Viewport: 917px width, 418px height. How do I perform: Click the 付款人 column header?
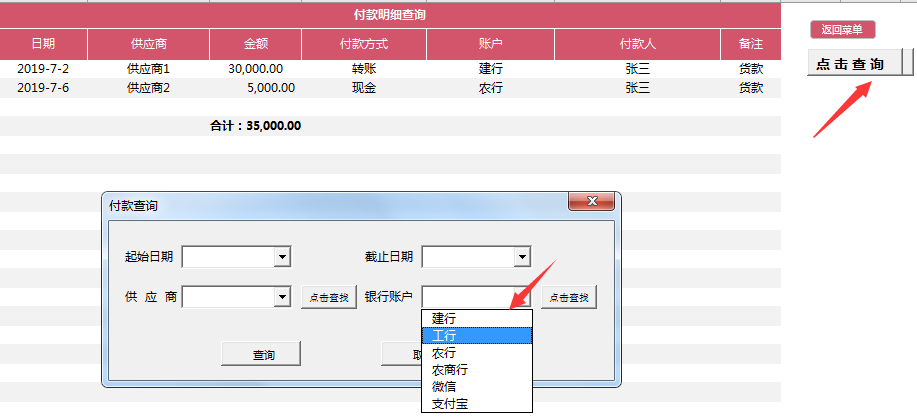click(637, 44)
